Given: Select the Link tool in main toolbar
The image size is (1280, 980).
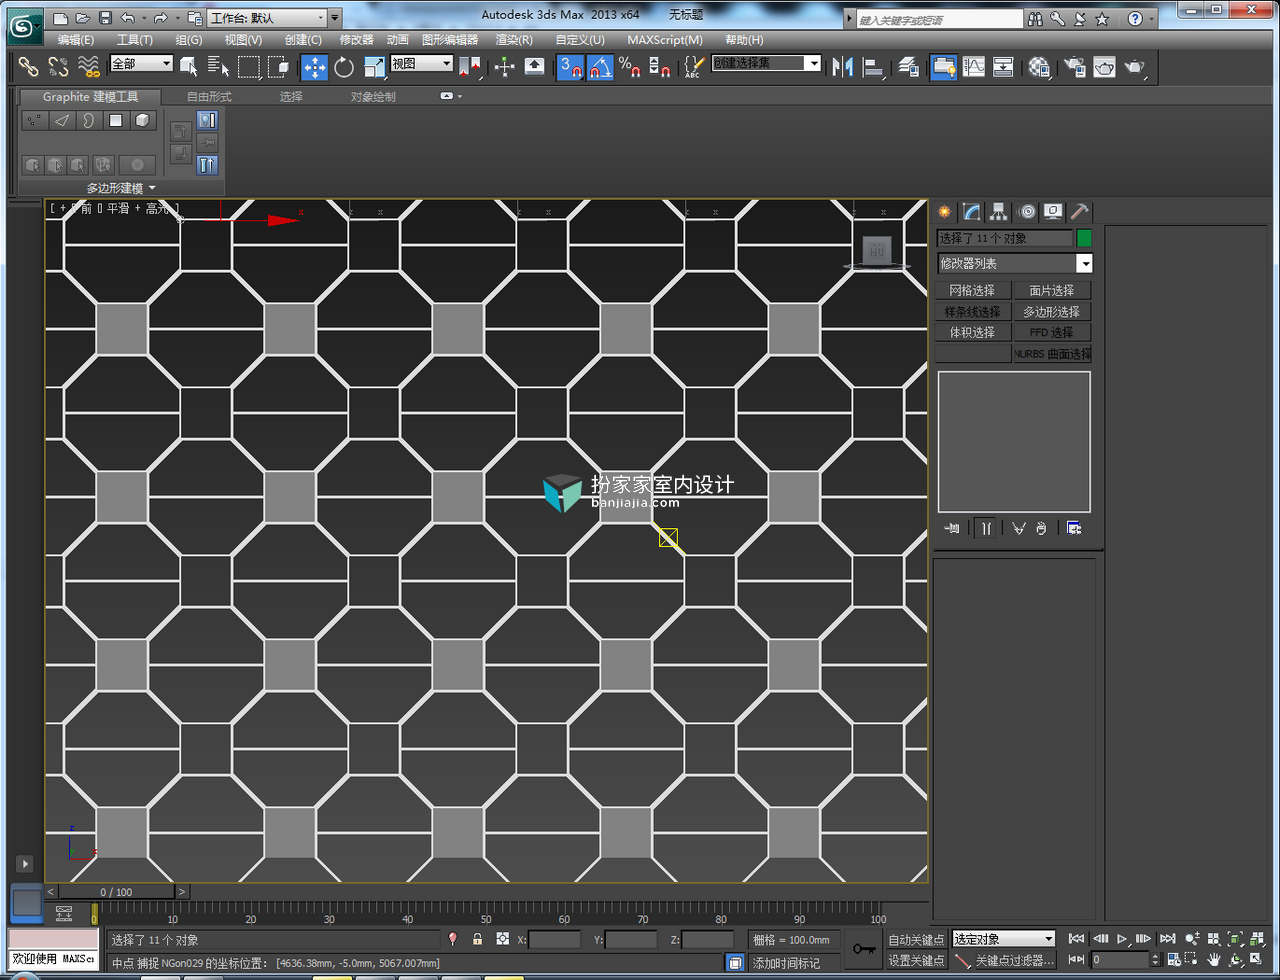Looking at the screenshot, I should click(29, 67).
